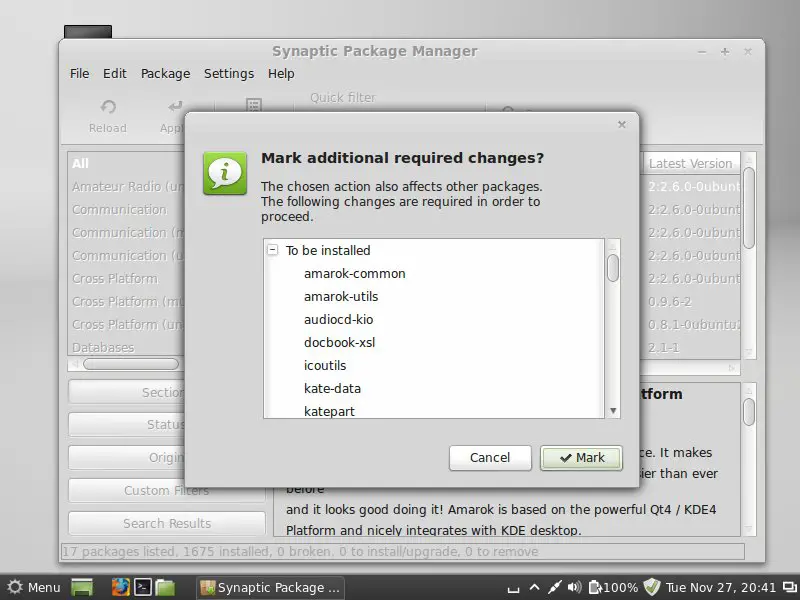Viewport: 800px width, 600px height.
Task: Click the up-arrow tray icon
Action: point(534,587)
